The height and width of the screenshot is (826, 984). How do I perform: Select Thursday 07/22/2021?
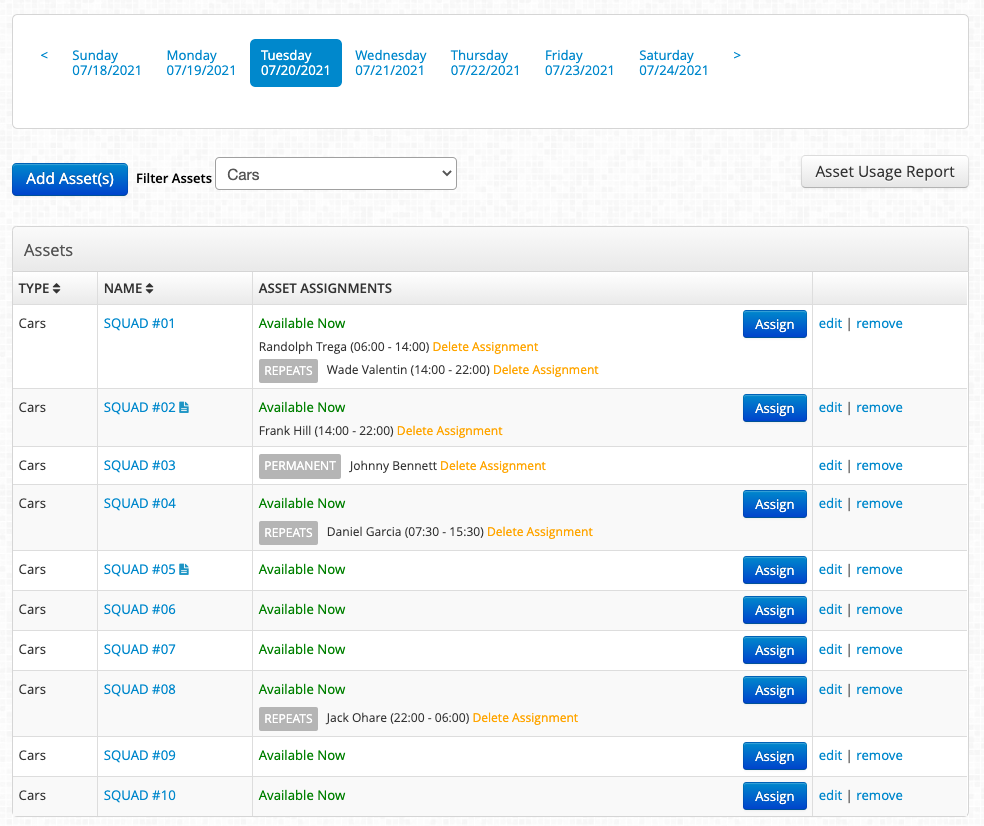(x=485, y=63)
